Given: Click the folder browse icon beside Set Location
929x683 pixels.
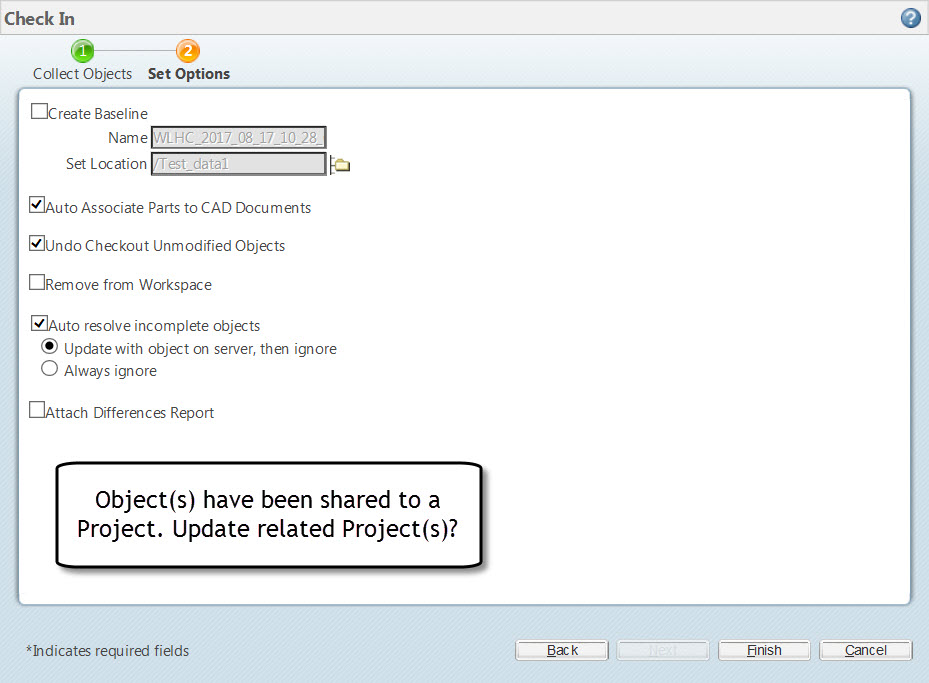Looking at the screenshot, I should point(340,163).
